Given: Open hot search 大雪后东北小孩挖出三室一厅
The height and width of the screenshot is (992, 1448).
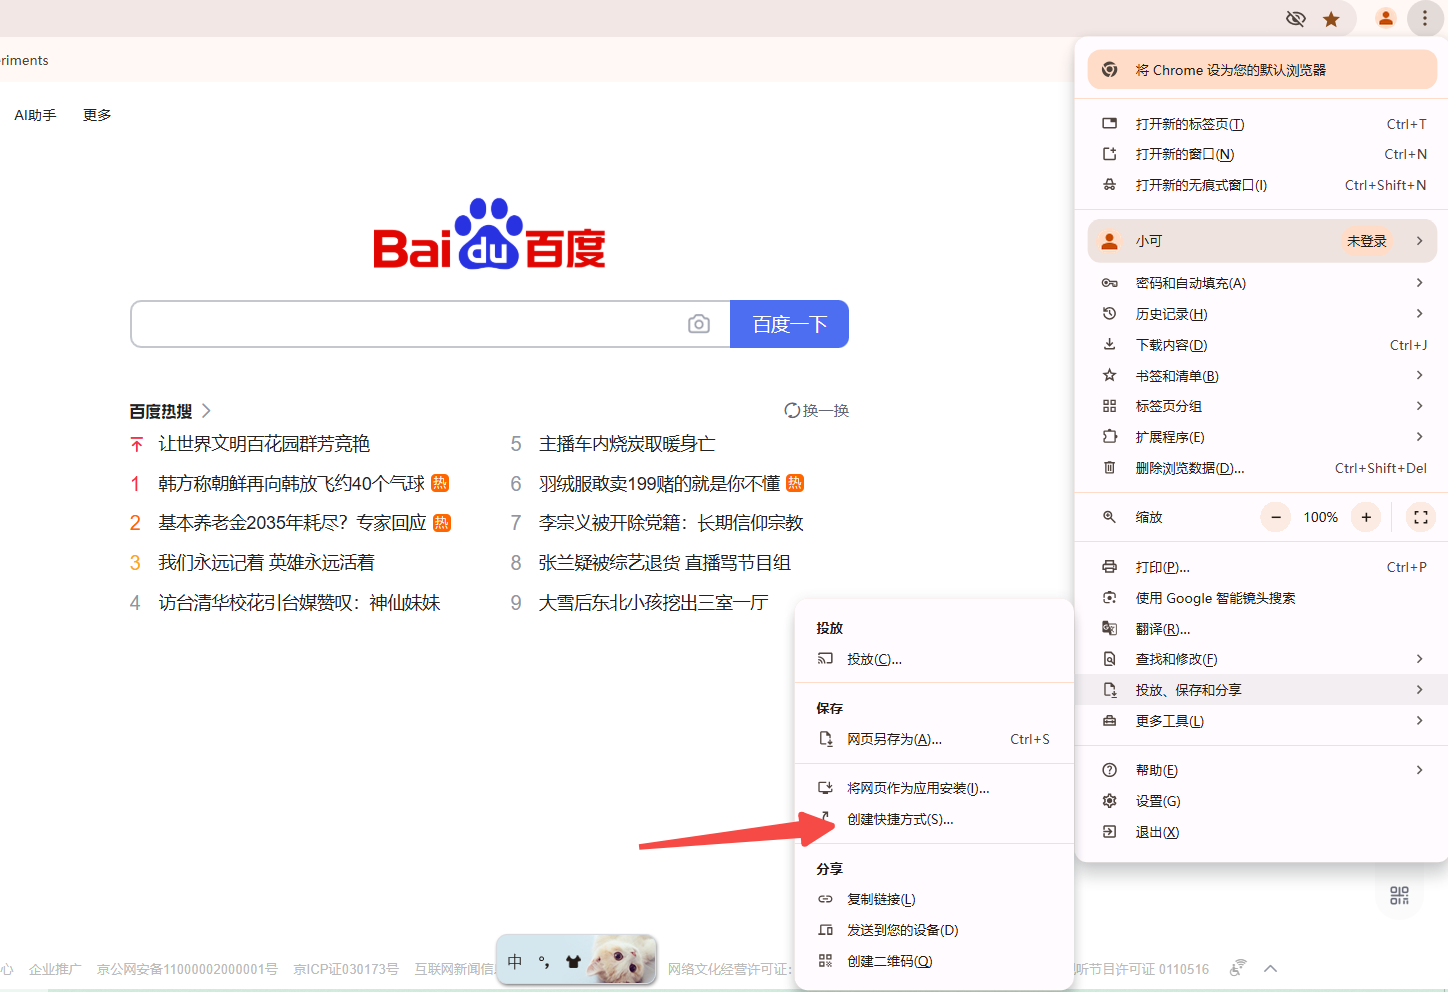Looking at the screenshot, I should (653, 602).
